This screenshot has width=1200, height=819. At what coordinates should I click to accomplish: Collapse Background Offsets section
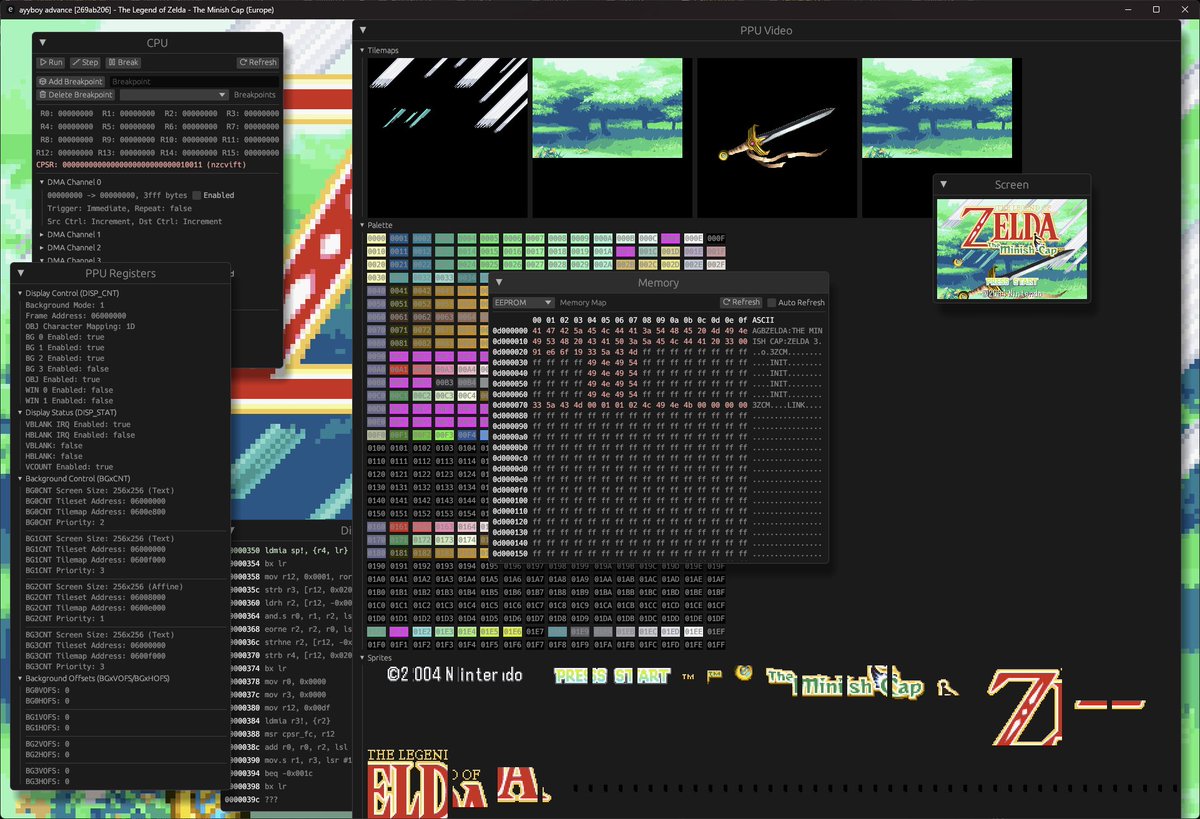tap(20, 678)
